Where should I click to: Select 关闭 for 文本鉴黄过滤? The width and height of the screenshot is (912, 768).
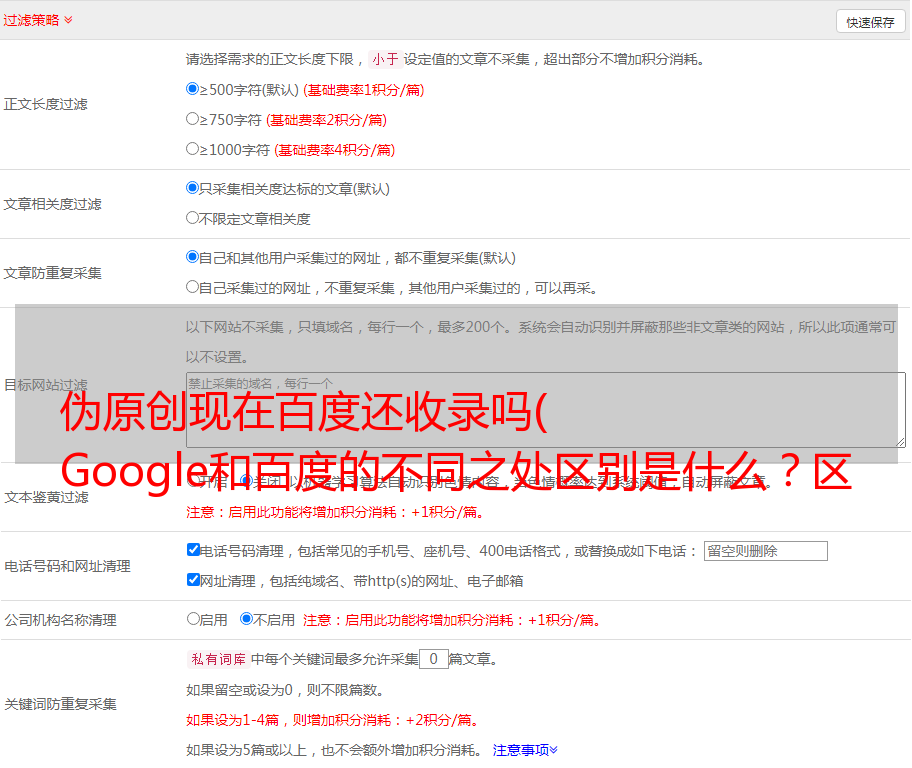point(247,481)
